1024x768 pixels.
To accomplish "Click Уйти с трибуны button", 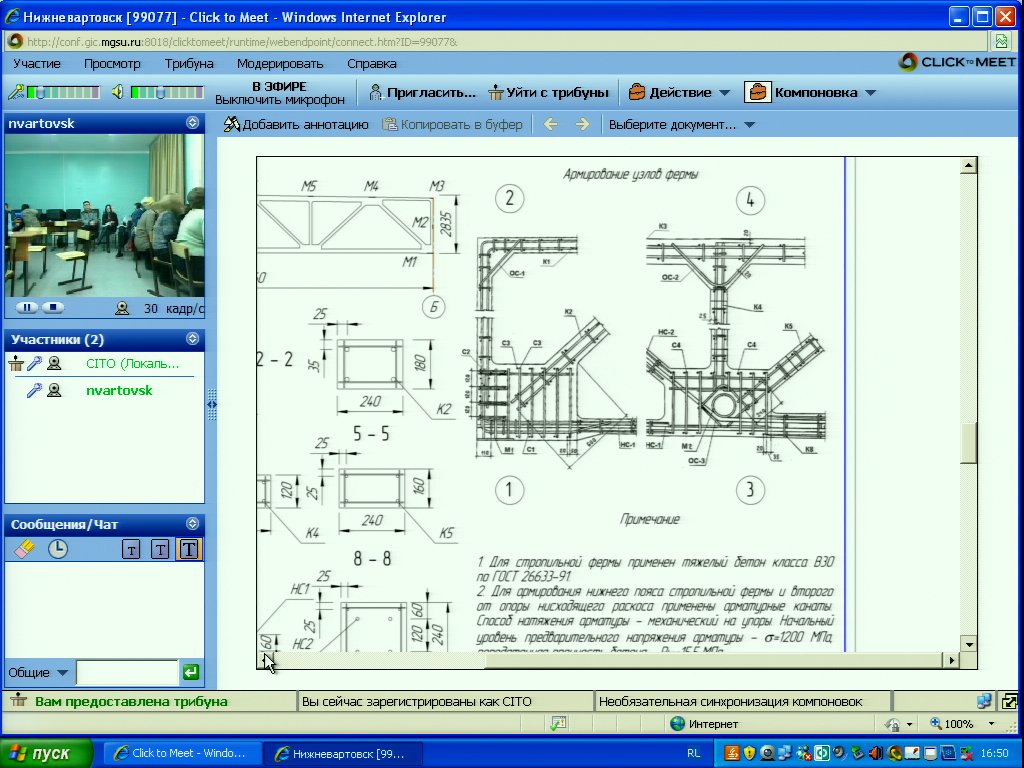I will tap(549, 93).
